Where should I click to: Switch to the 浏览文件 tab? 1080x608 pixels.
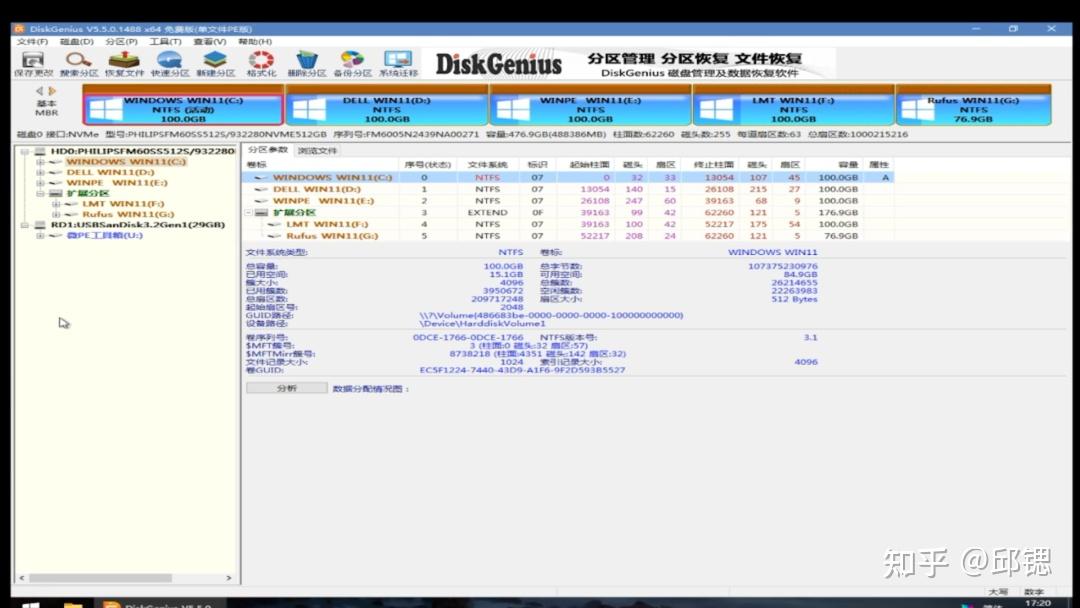(x=318, y=150)
